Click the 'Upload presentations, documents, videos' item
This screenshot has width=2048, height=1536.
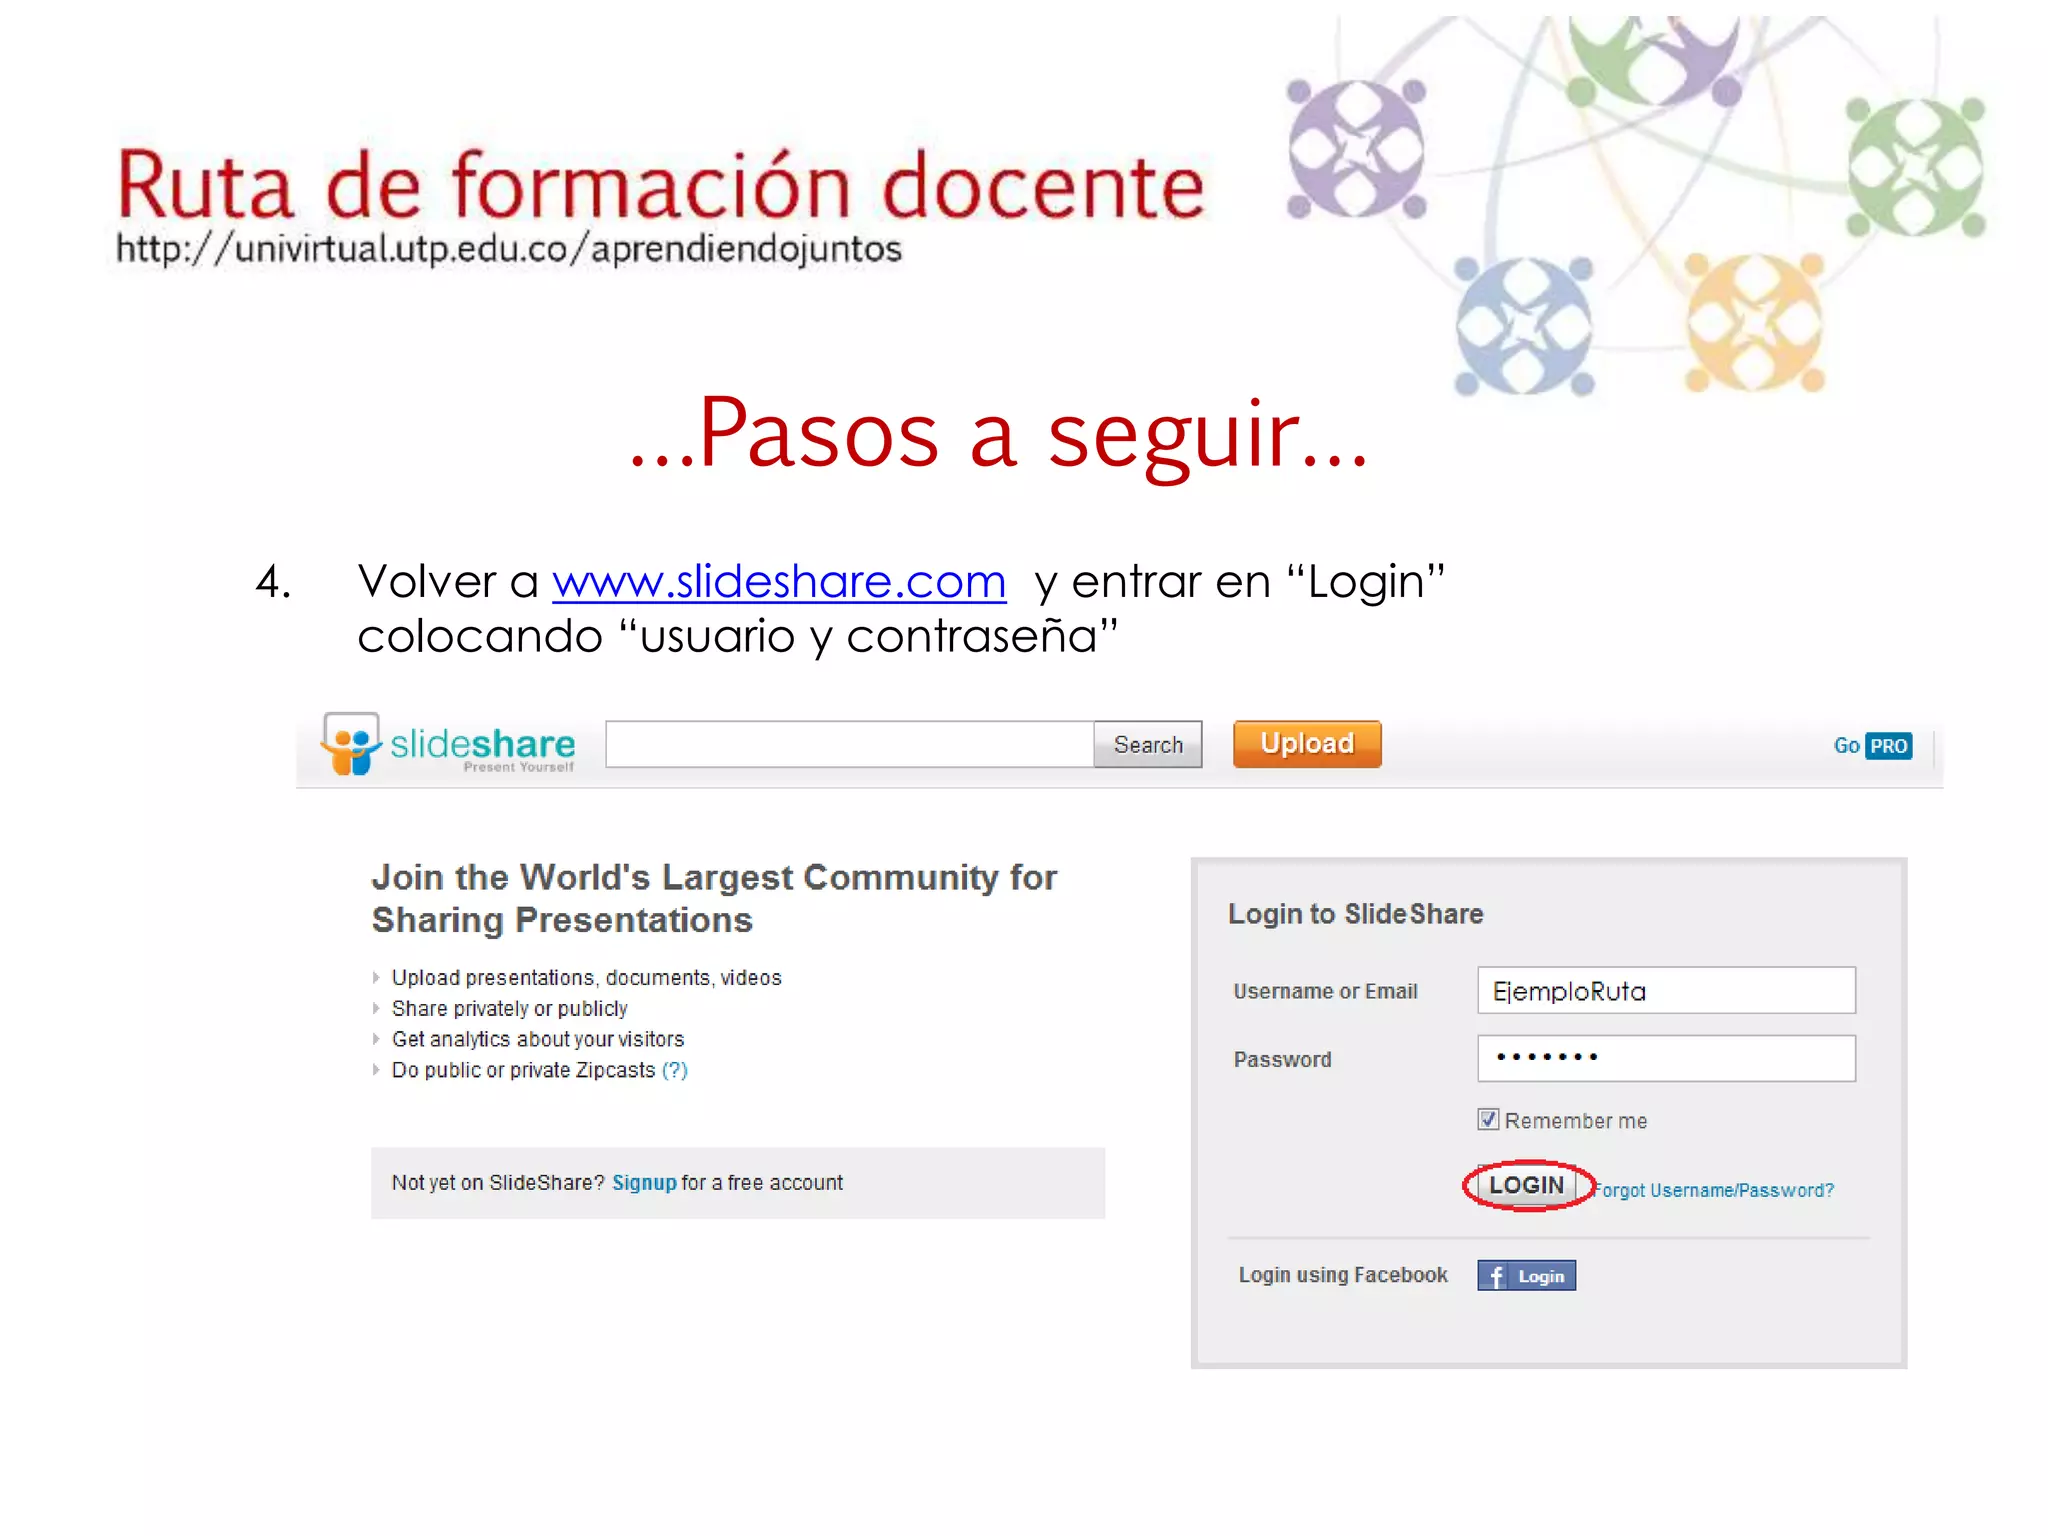pyautogui.click(x=586, y=978)
